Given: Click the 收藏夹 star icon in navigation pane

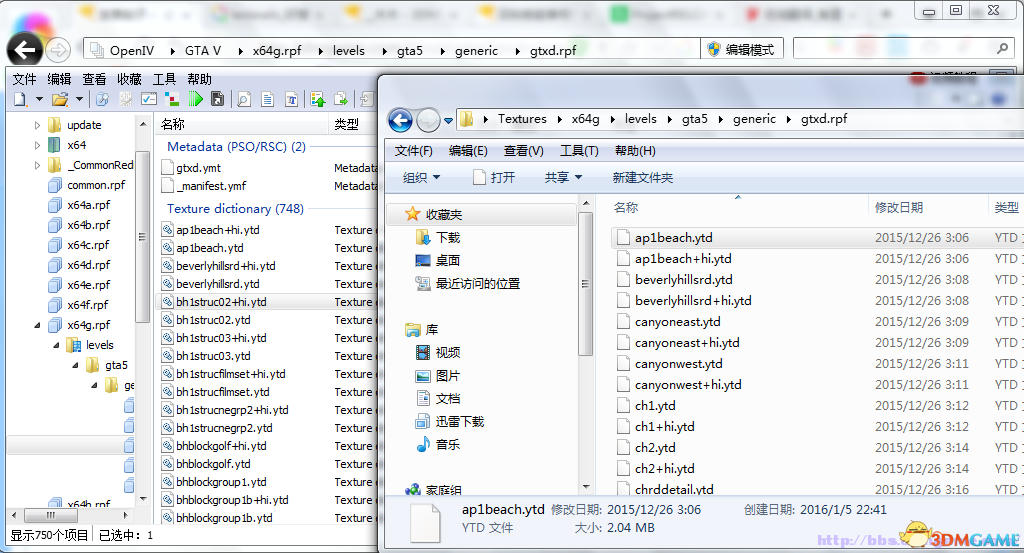Looking at the screenshot, I should coord(412,214).
